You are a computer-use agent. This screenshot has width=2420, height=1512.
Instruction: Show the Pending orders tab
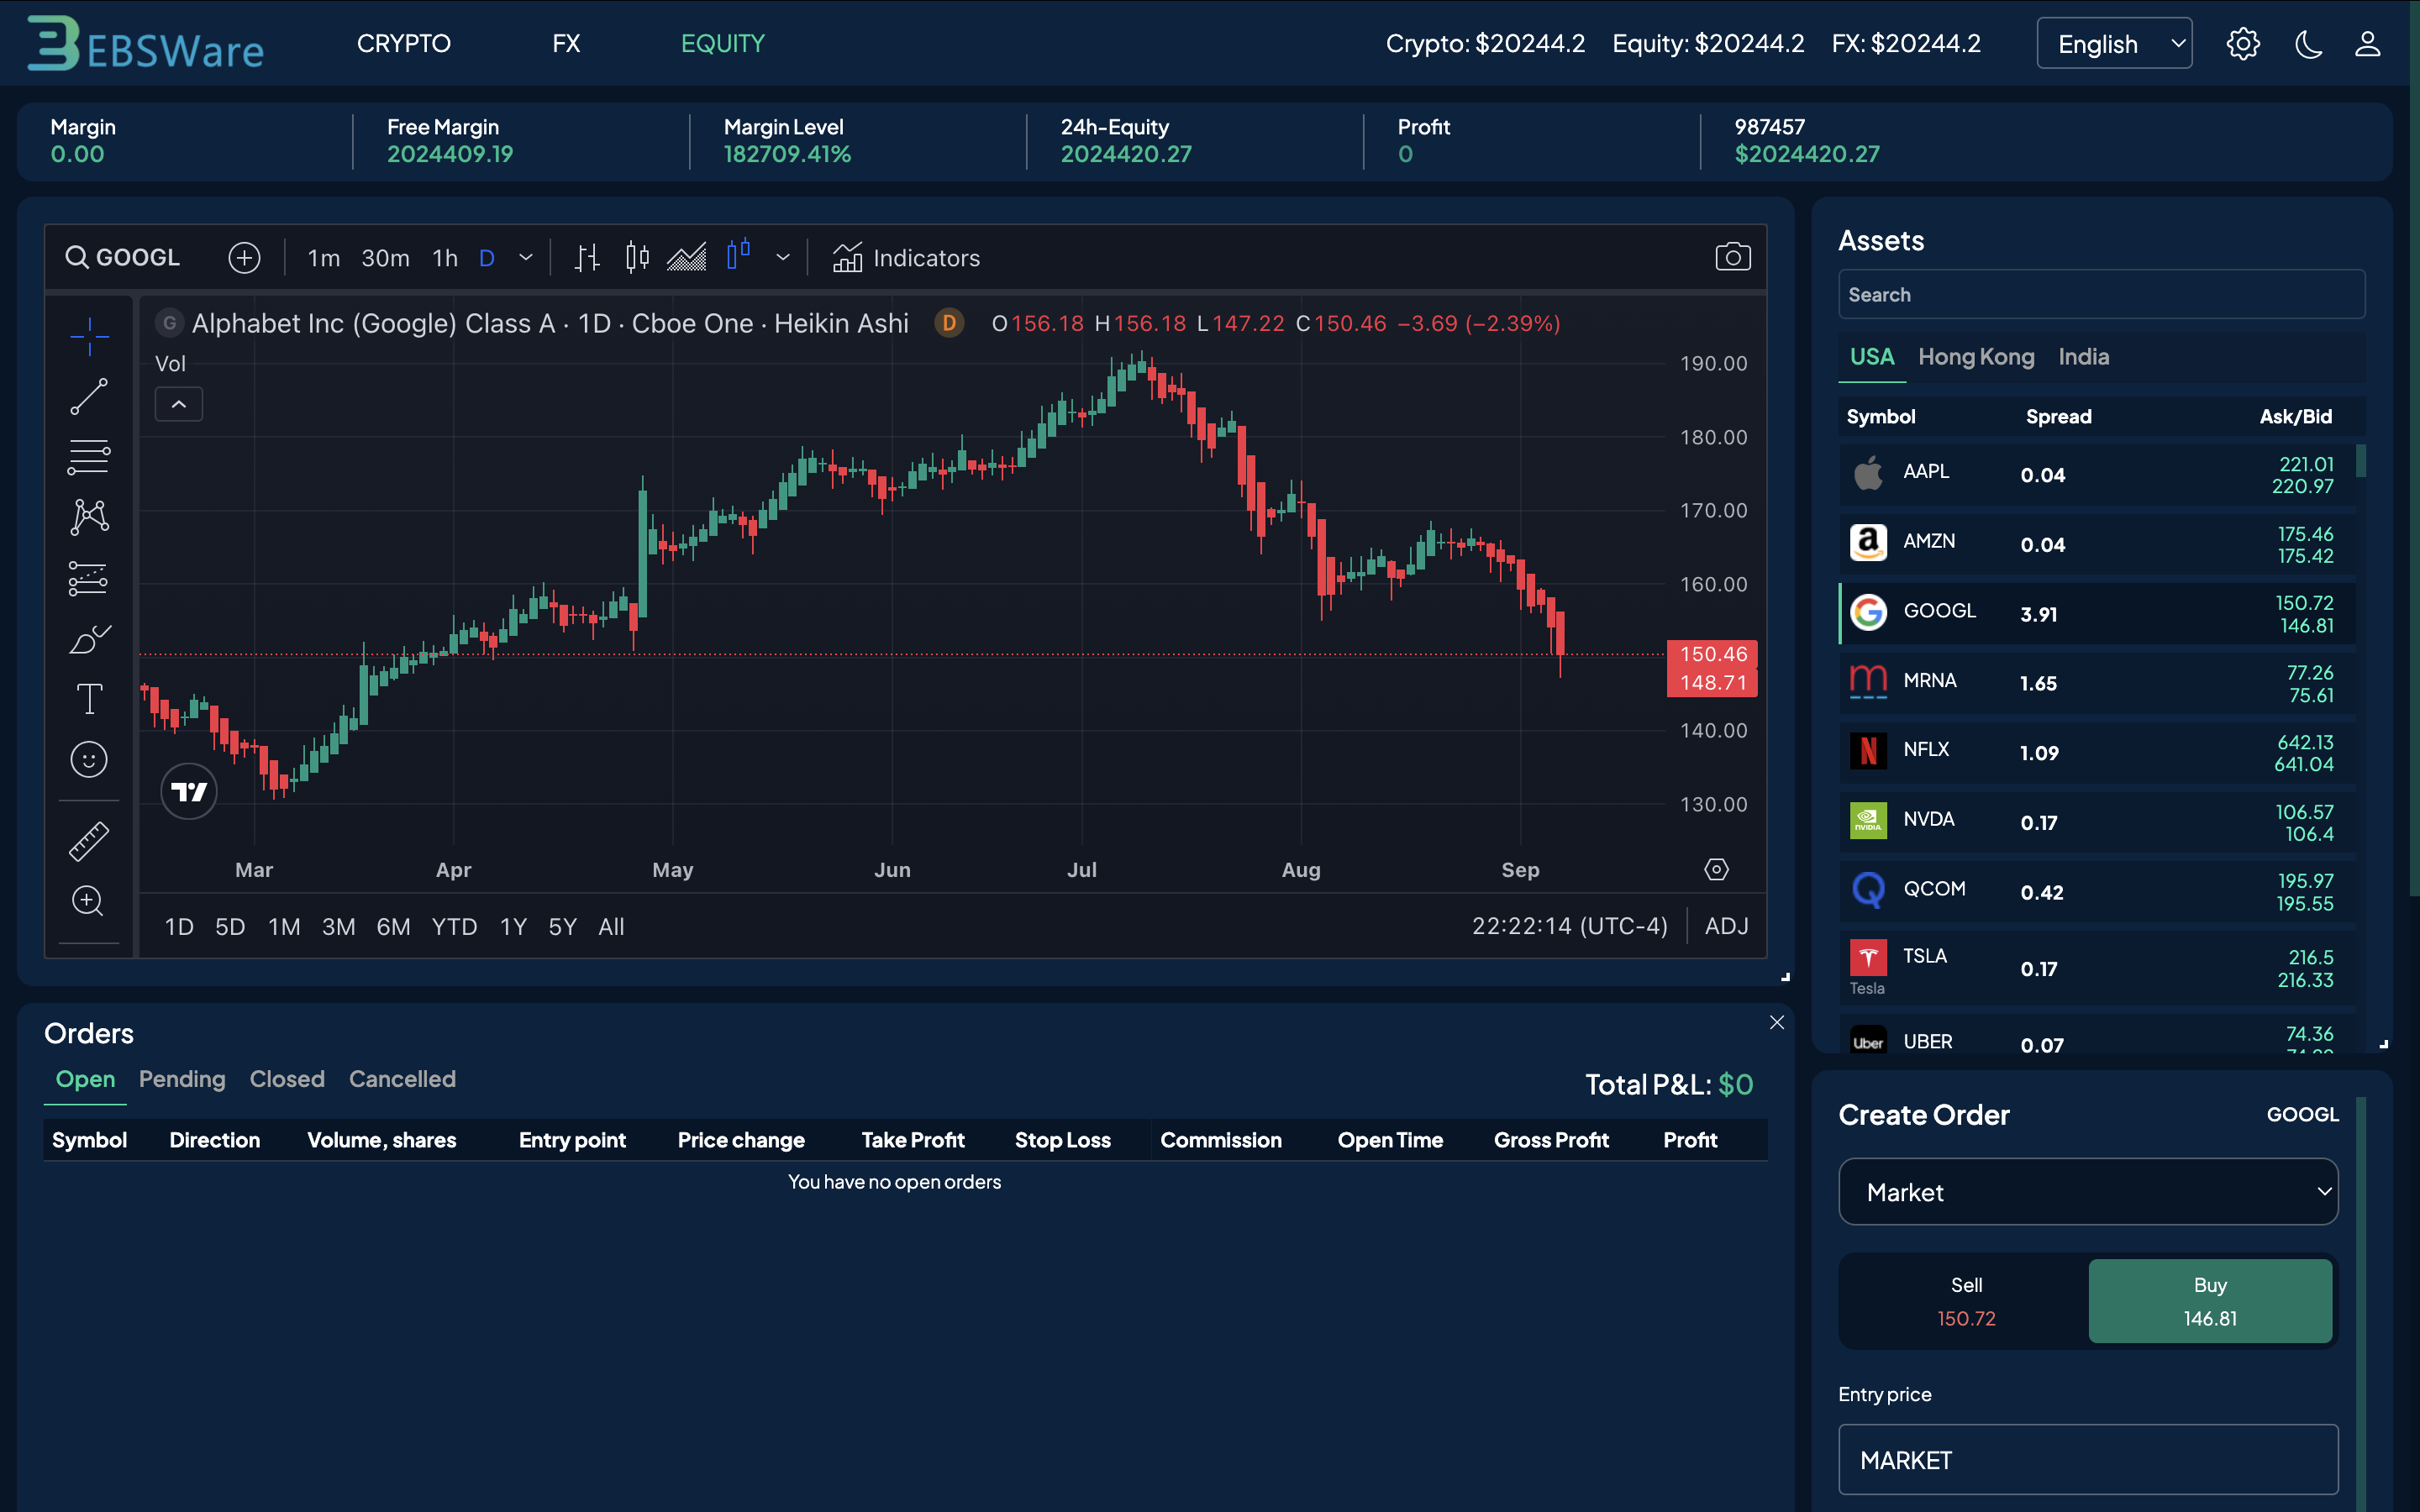click(182, 1079)
